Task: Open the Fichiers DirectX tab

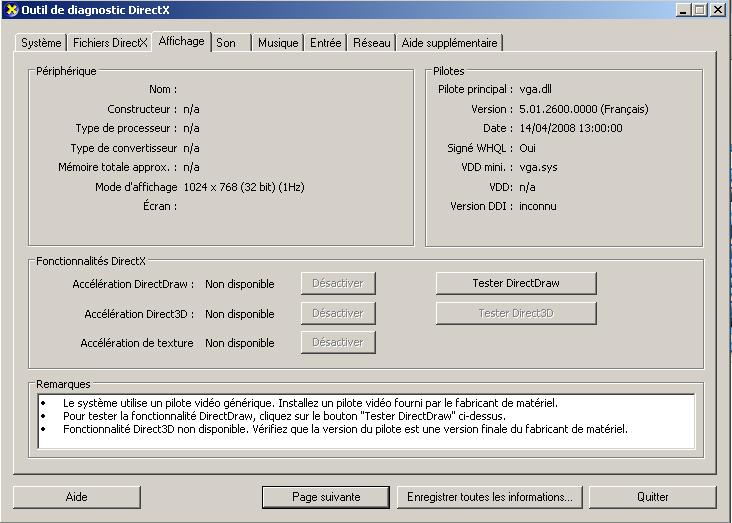Action: [110, 43]
